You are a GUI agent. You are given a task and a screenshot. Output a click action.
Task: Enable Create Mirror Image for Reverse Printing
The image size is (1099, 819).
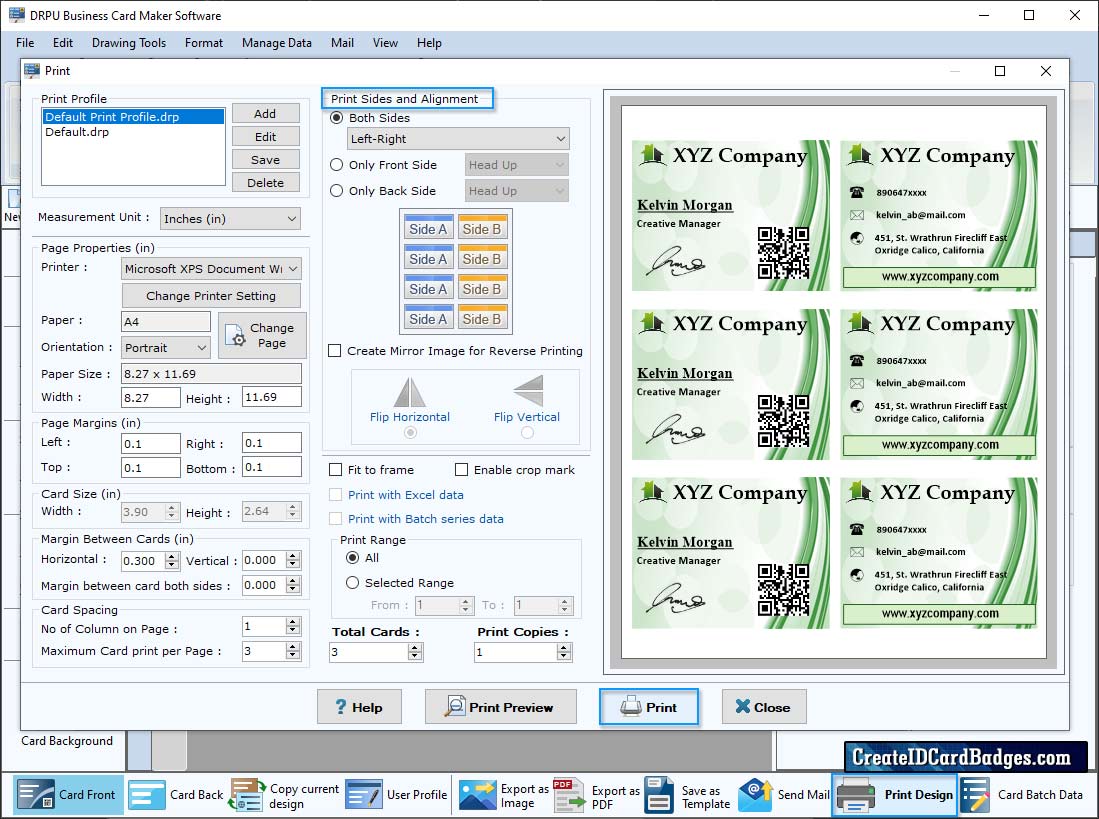(335, 350)
